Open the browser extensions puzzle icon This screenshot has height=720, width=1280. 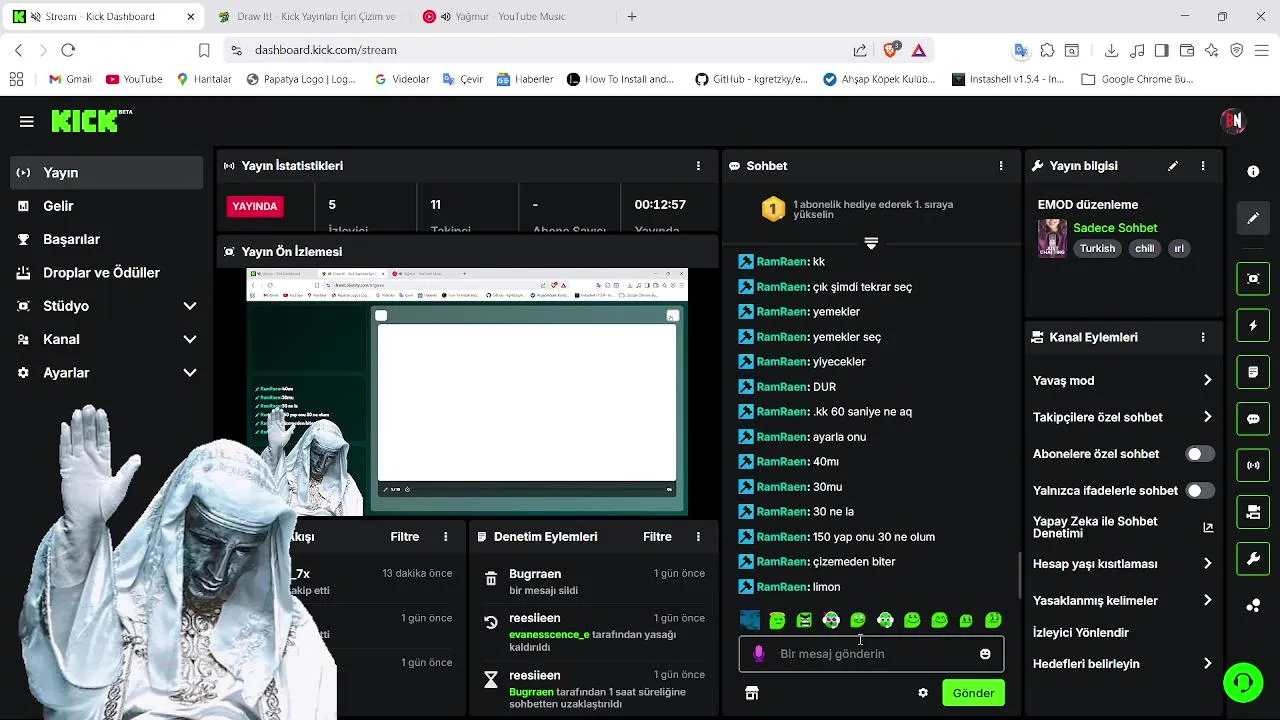coord(1047,50)
